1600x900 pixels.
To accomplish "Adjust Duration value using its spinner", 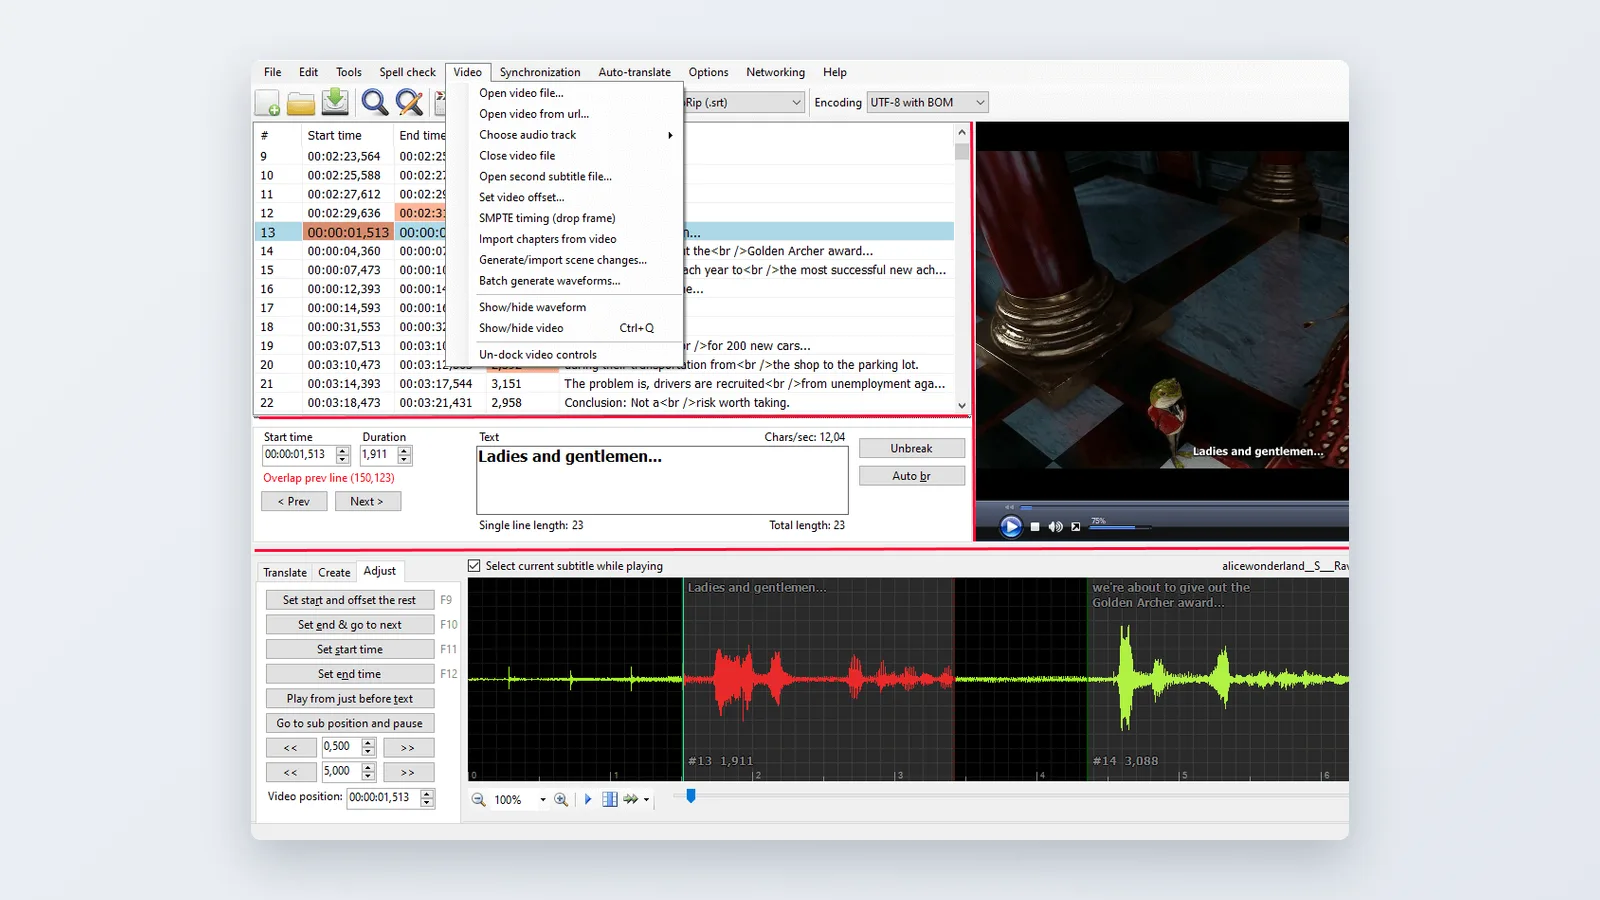I will click(x=404, y=455).
